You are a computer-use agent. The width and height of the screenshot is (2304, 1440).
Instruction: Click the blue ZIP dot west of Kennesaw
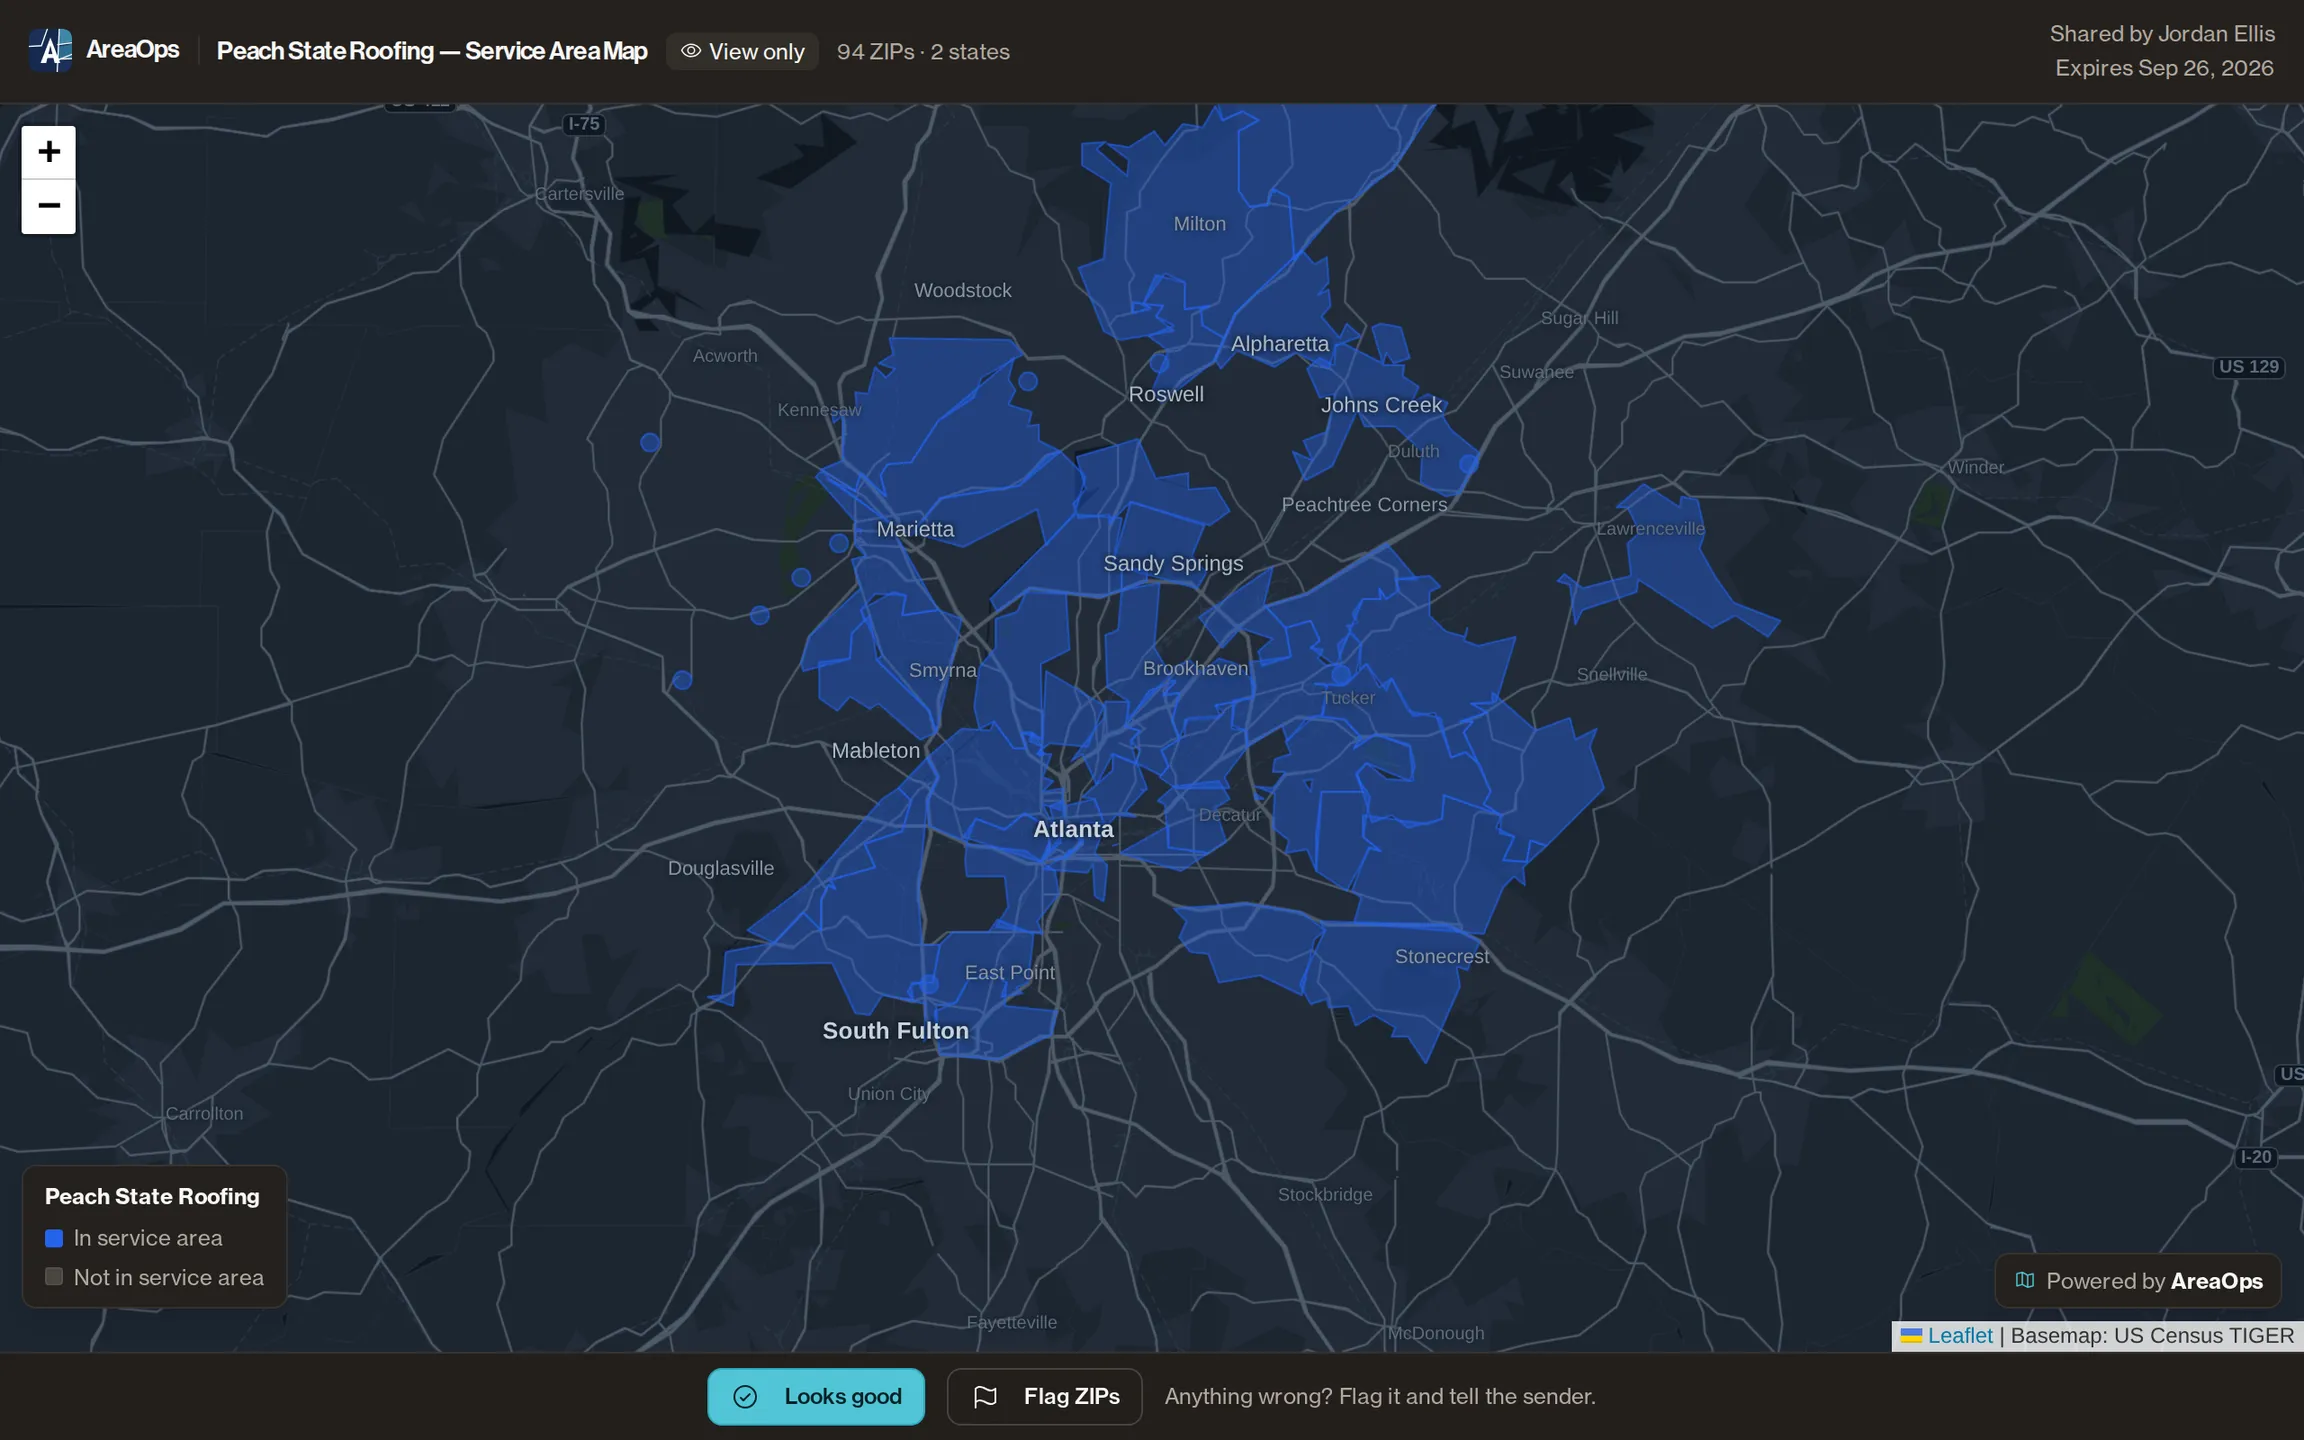click(650, 442)
